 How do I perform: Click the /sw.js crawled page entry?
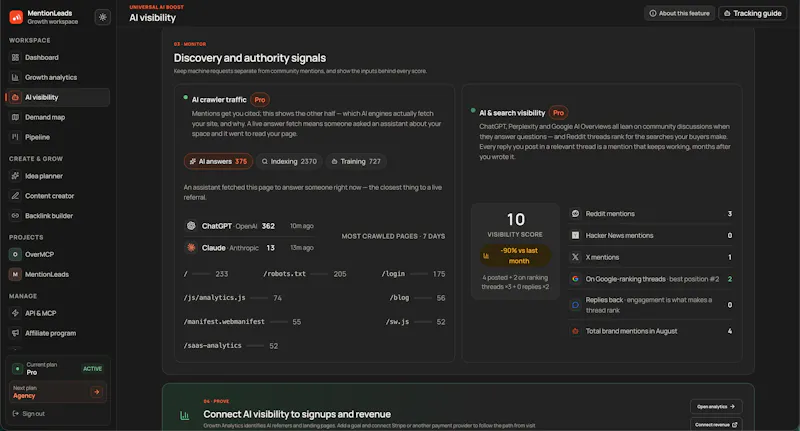415,322
